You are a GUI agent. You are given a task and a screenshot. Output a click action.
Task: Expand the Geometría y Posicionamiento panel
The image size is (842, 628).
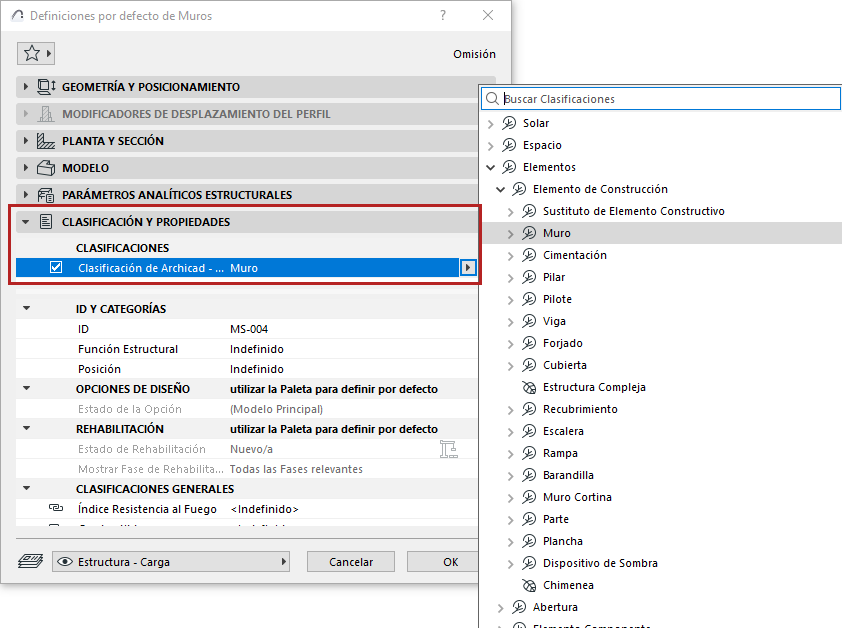[25, 86]
